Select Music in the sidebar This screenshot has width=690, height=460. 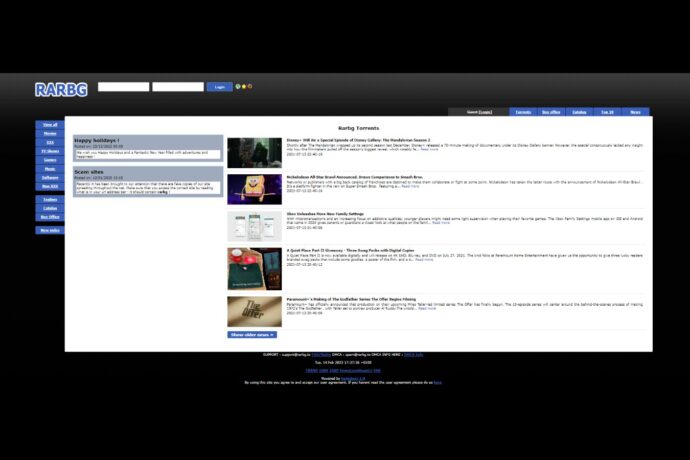[x=50, y=169]
